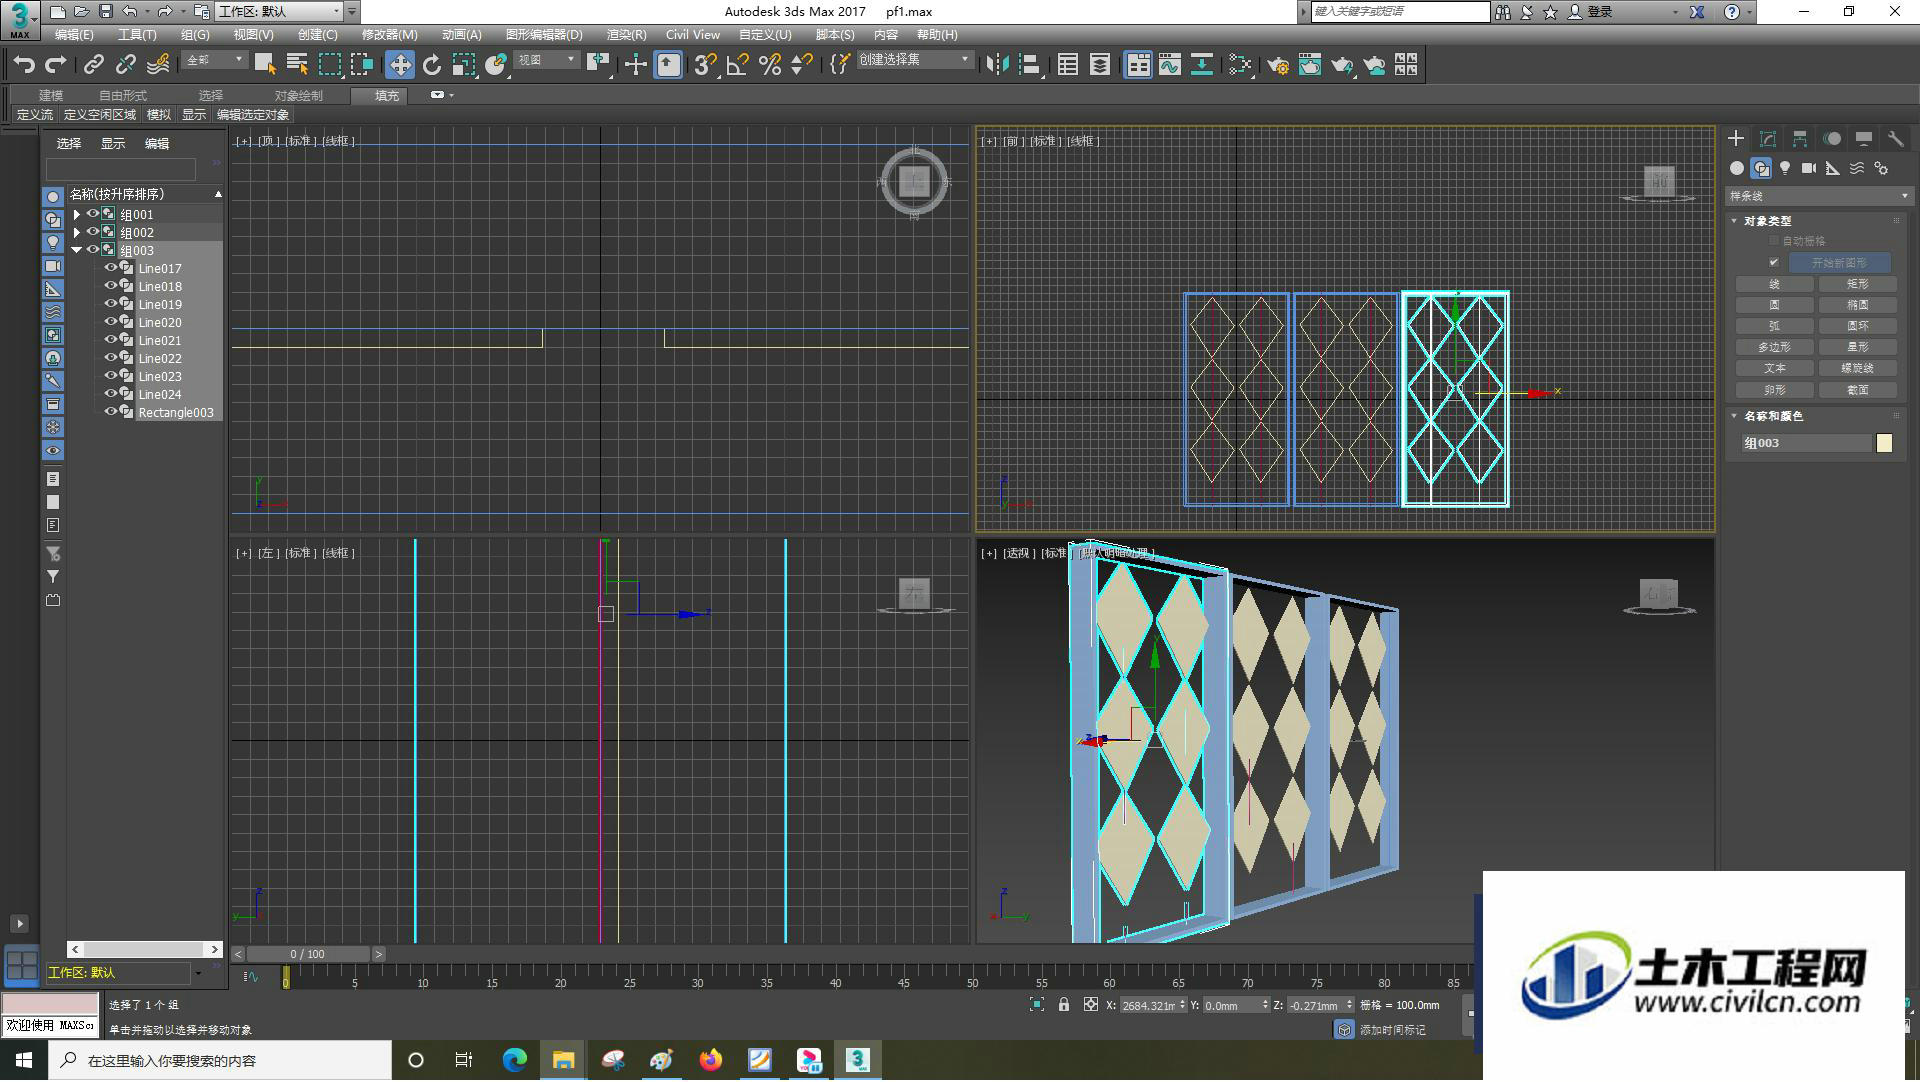Toggle the Scene Explorer button
This screenshot has height=1082, width=1920.
(x=1068, y=65)
